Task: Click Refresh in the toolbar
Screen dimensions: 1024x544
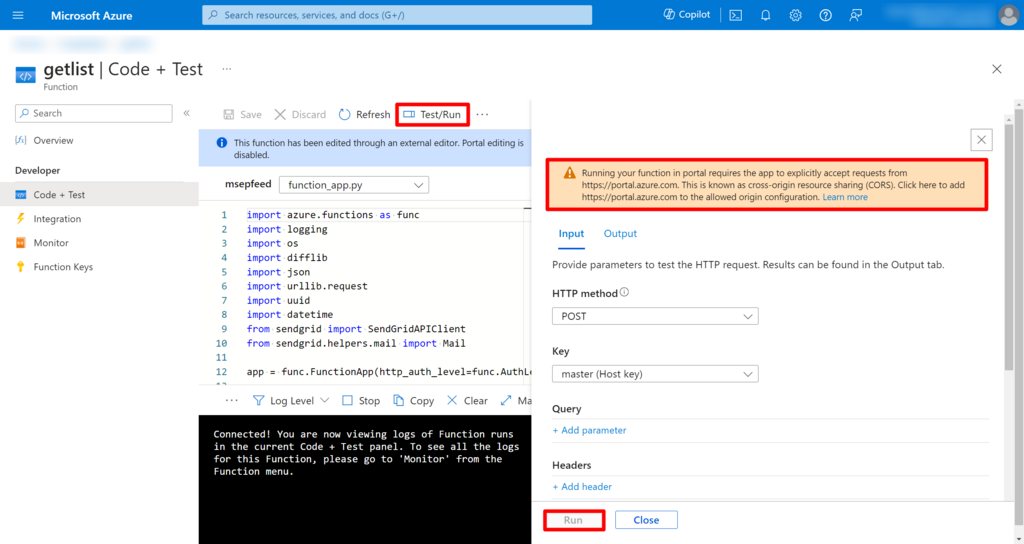Action: 365,115
